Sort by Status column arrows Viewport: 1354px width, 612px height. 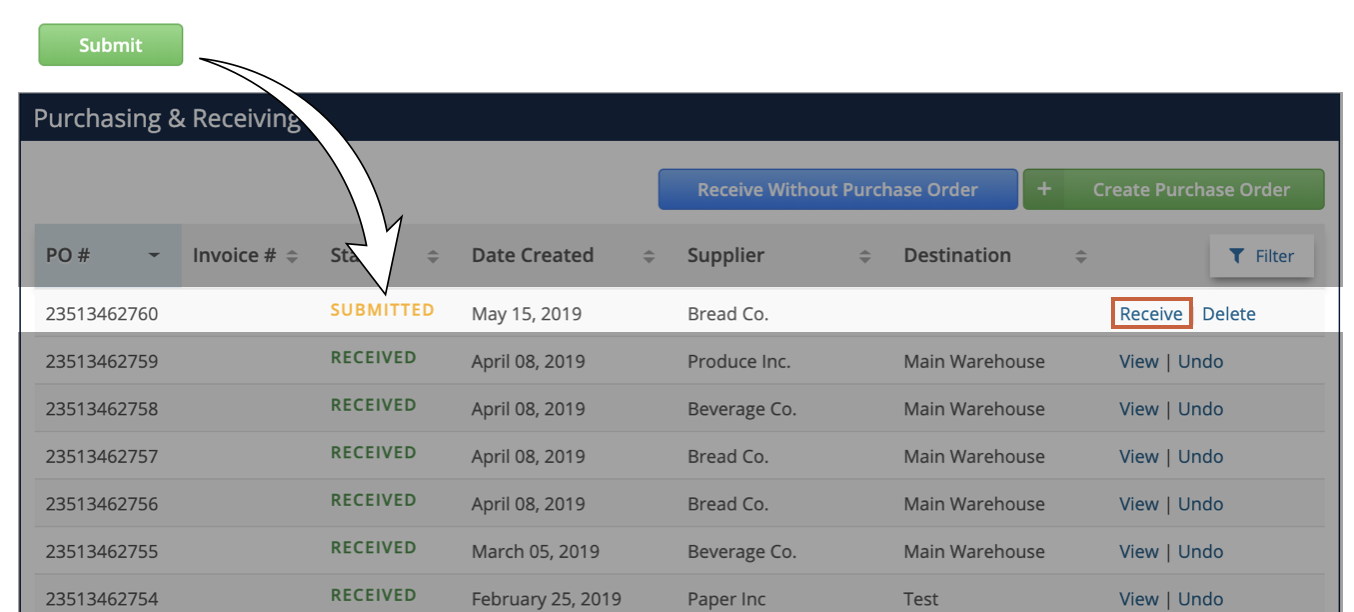tap(433, 256)
